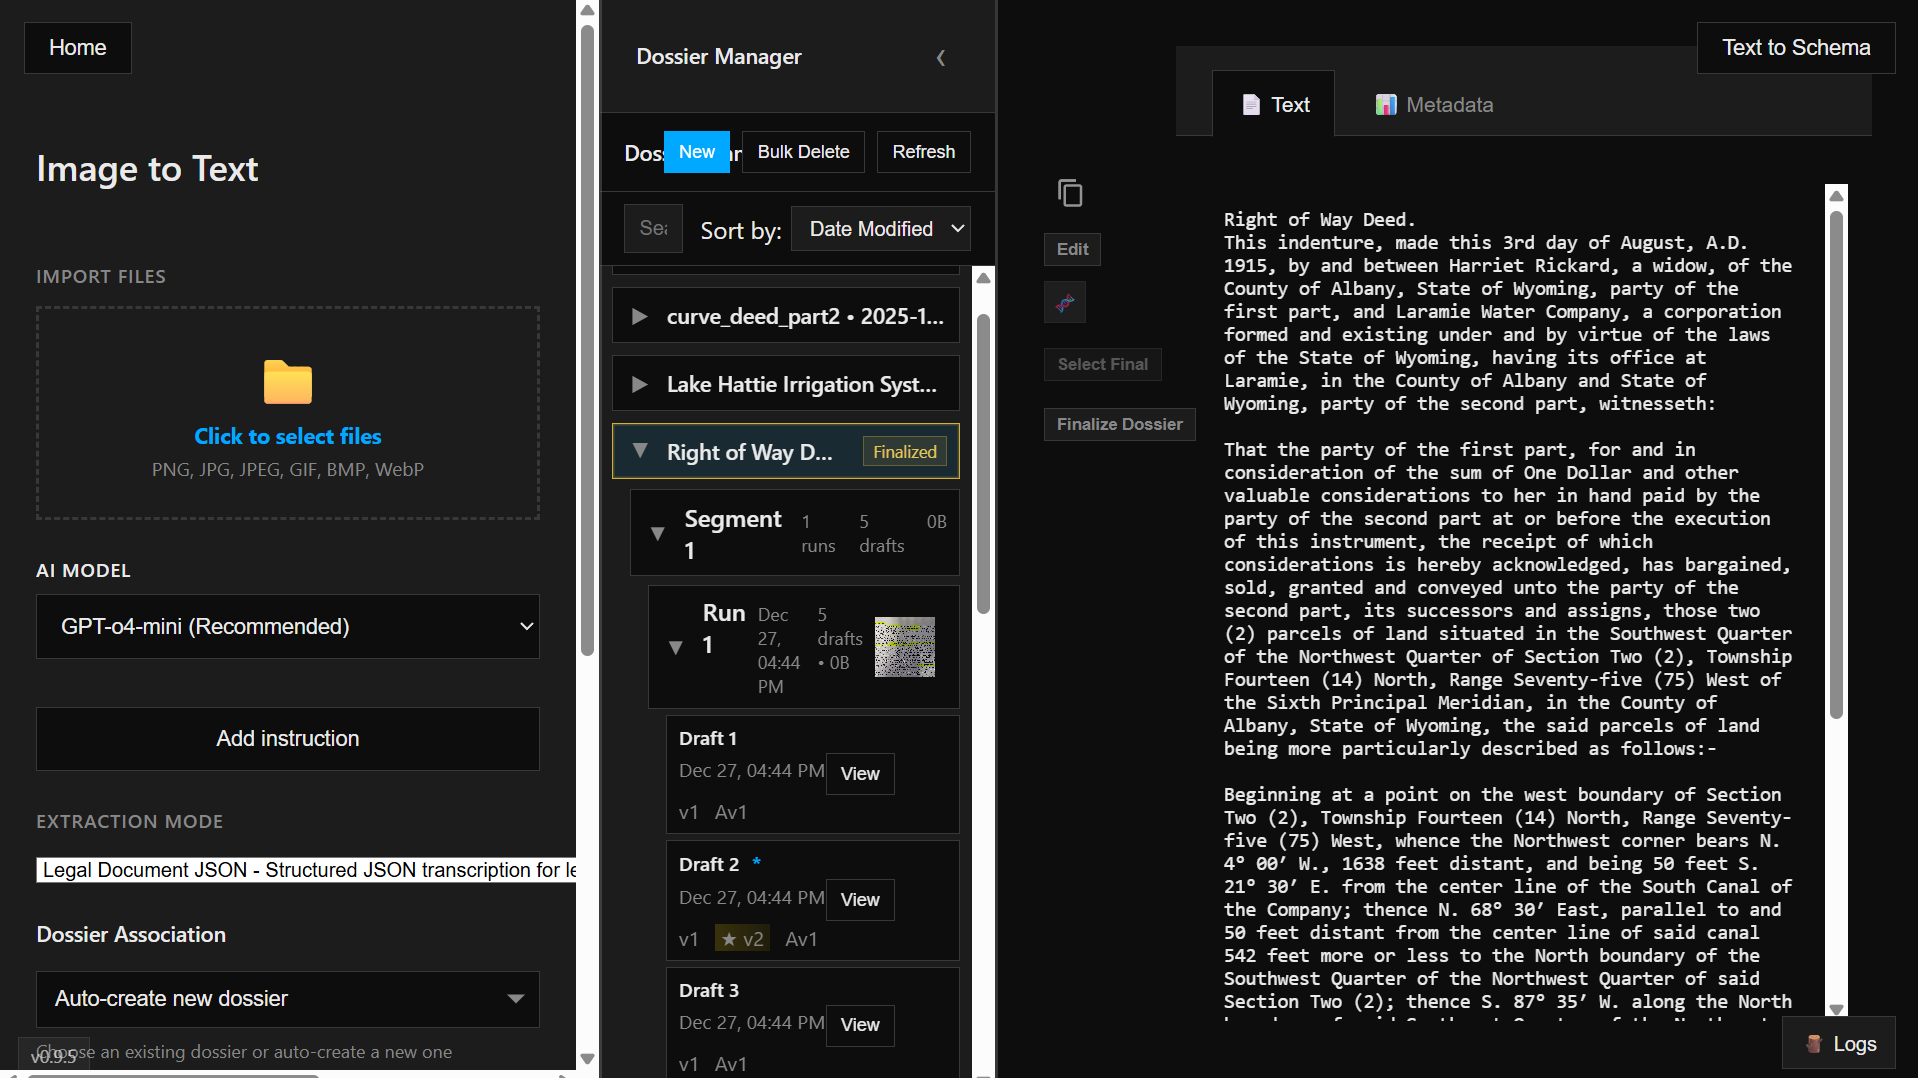Click the Metadata tab chart icon
Screen dimensions: 1918x1078
1385,105
